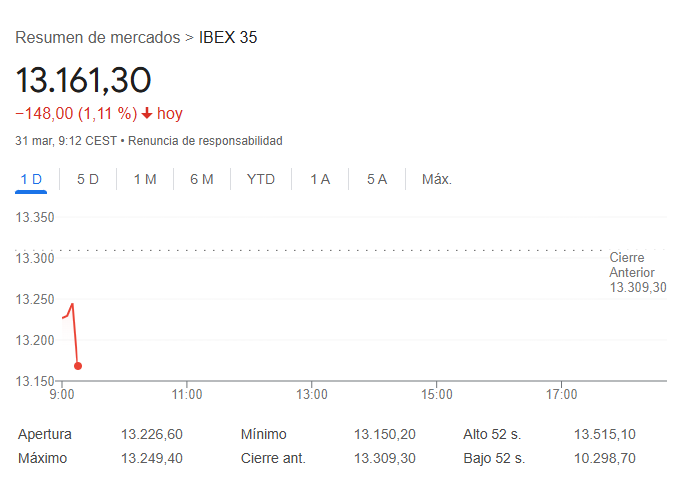This screenshot has height=483, width=692.
Task: Click the 13.161,30 index price
Action: click(83, 79)
